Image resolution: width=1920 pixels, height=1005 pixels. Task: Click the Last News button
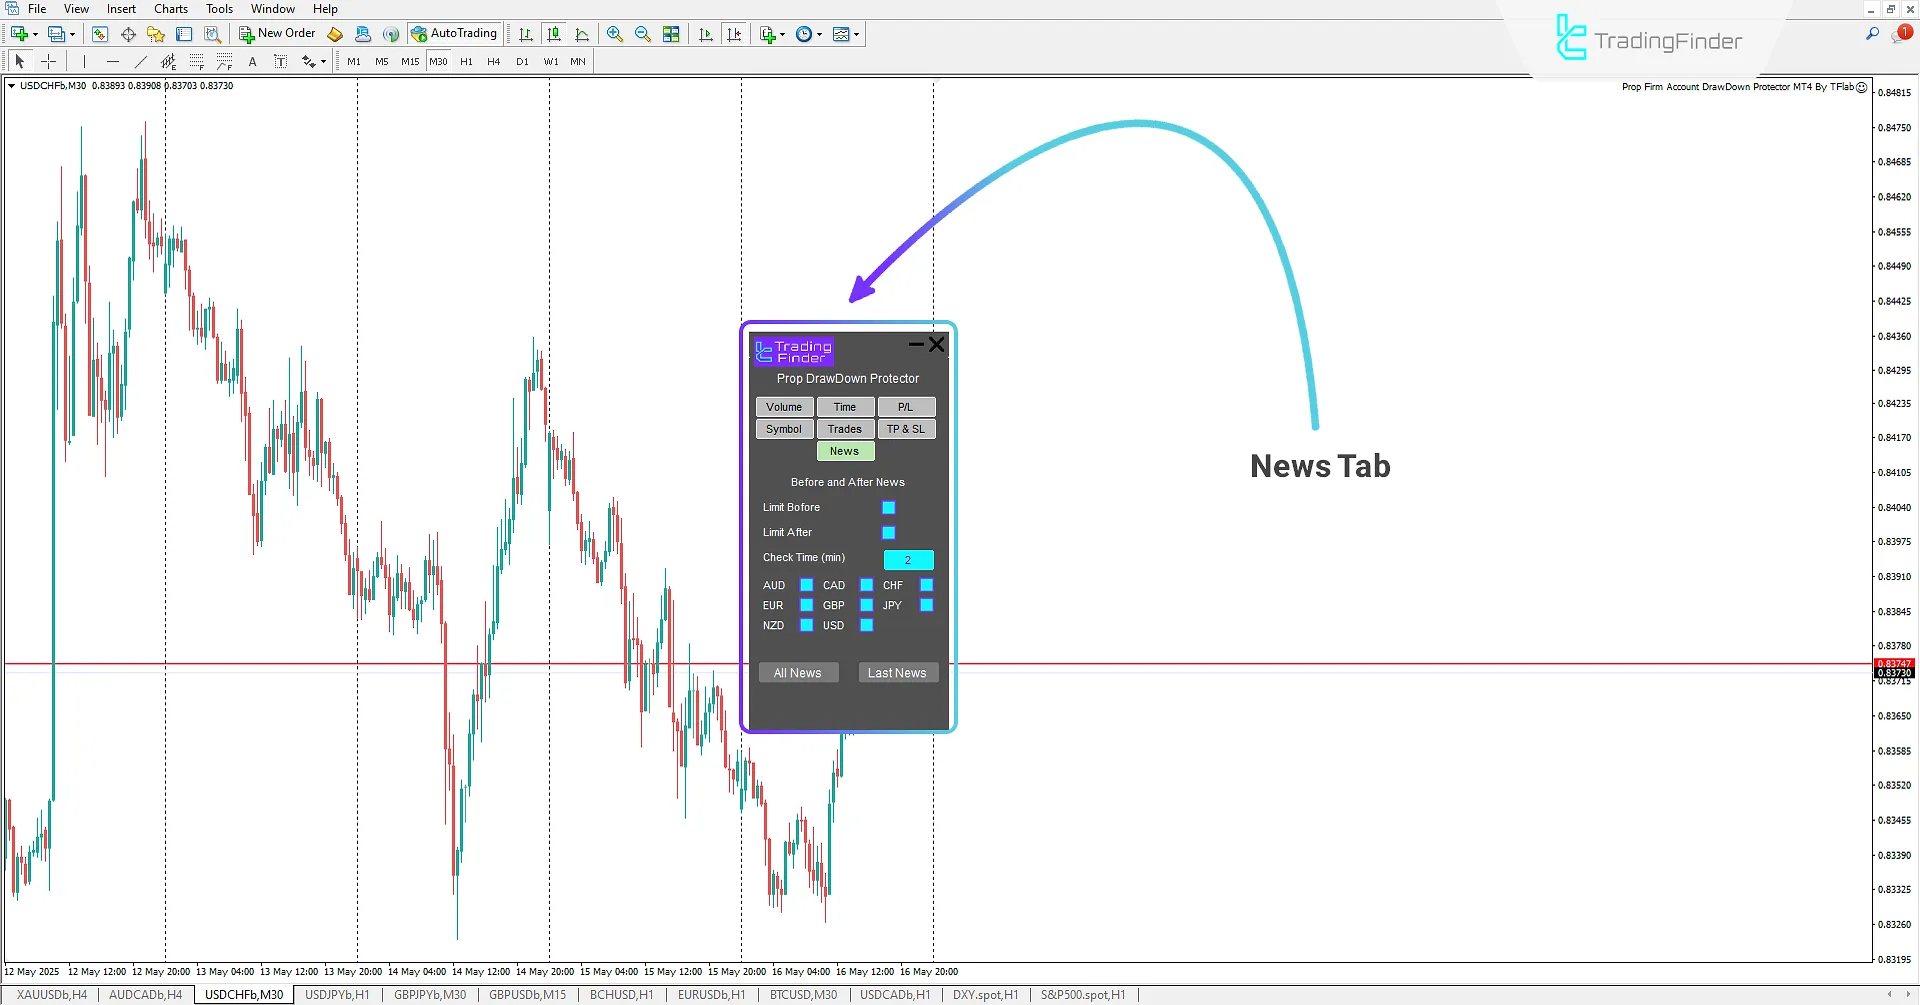[x=897, y=672]
